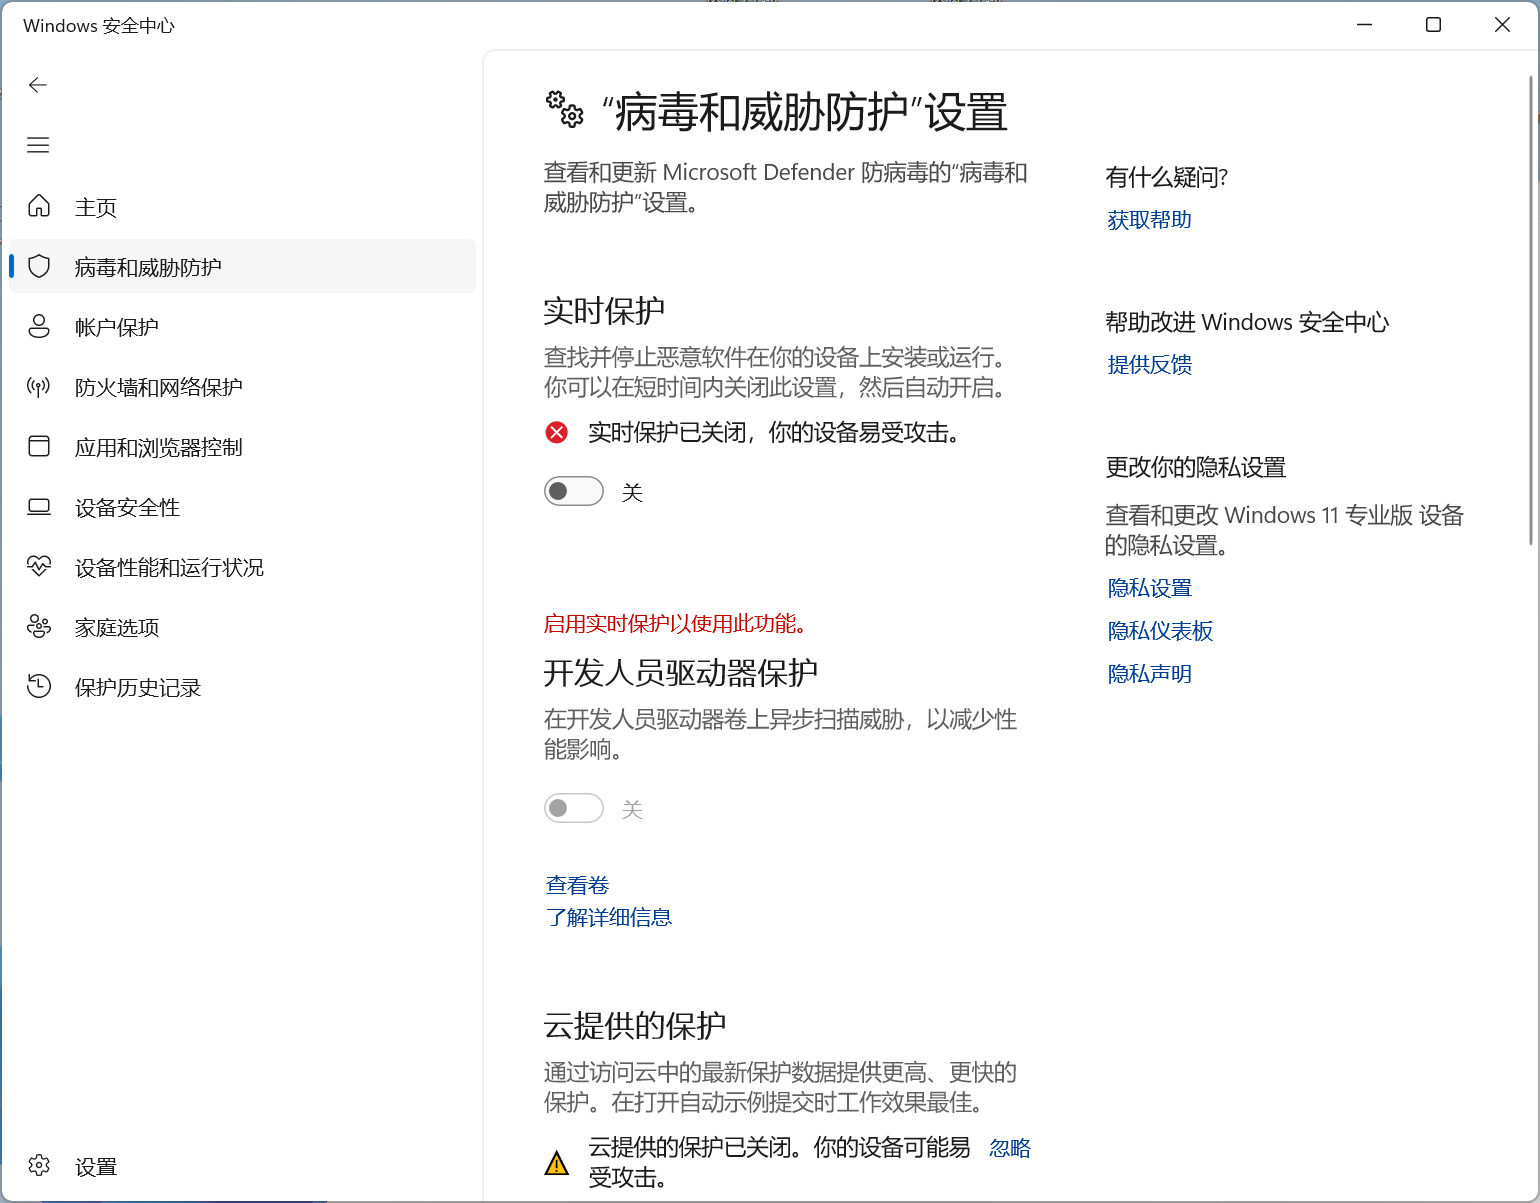The width and height of the screenshot is (1540, 1203).
Task: Open 设置 at the bottom of the sidebar
Action: coord(242,1166)
